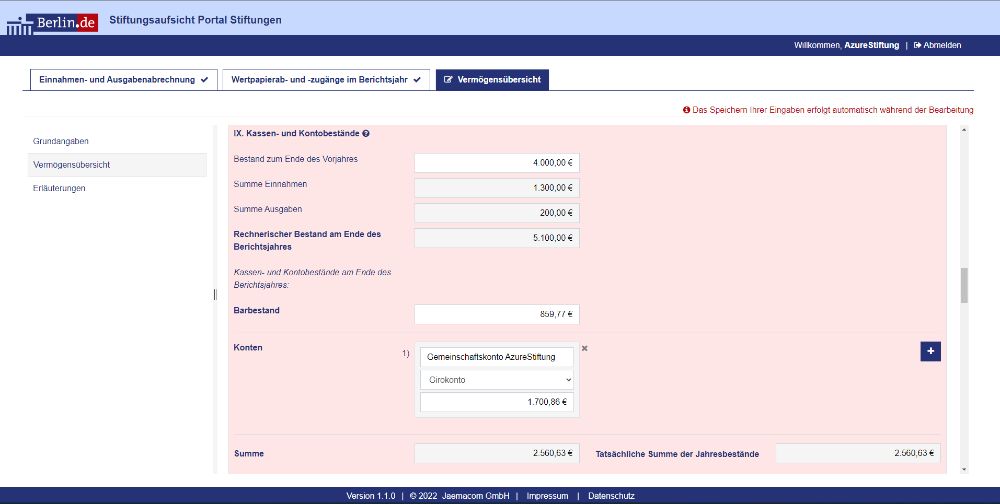Click the Bestand zum Ende des Vorjahres field
This screenshot has width=1000, height=504.
pyautogui.click(x=497, y=162)
